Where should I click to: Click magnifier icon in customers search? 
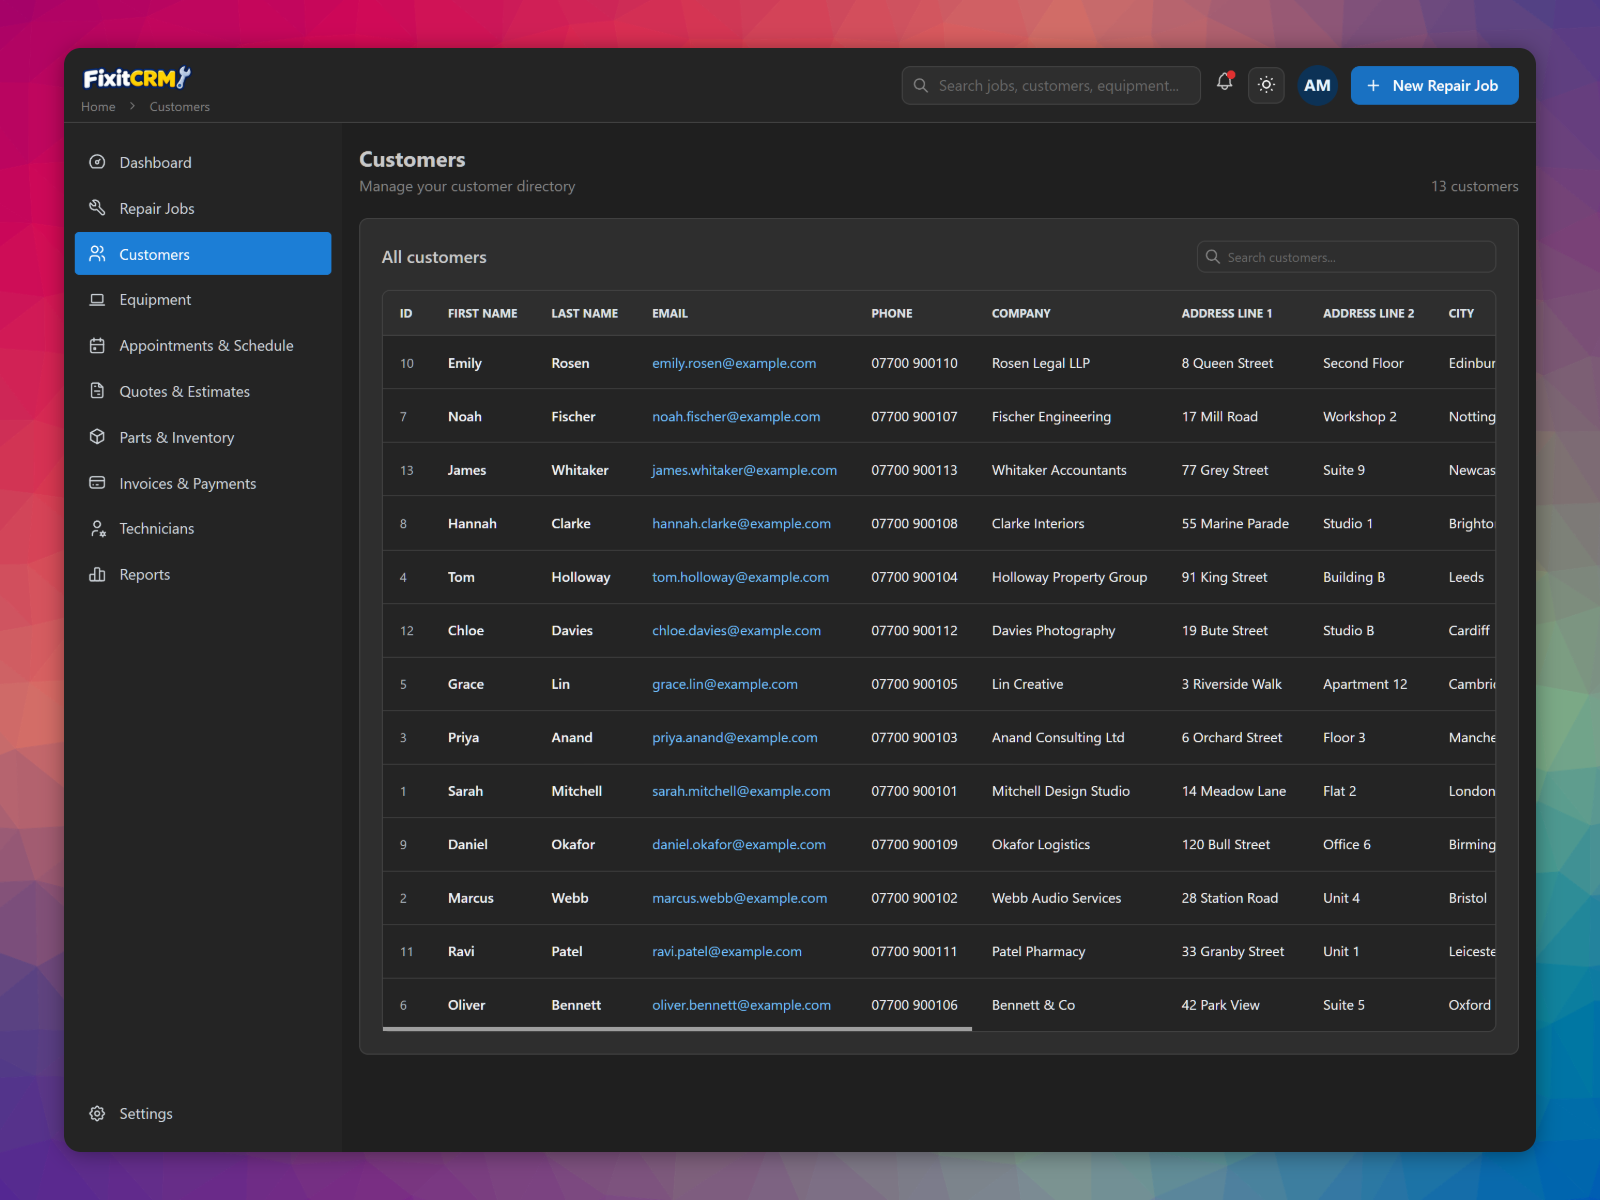pyautogui.click(x=1213, y=257)
